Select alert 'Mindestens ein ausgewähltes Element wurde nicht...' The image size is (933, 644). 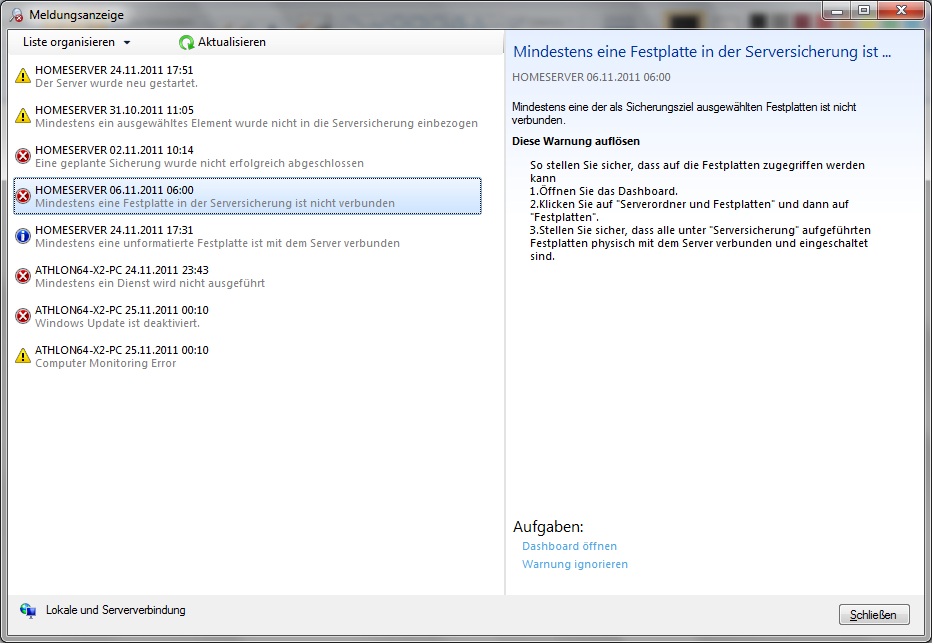(248, 116)
